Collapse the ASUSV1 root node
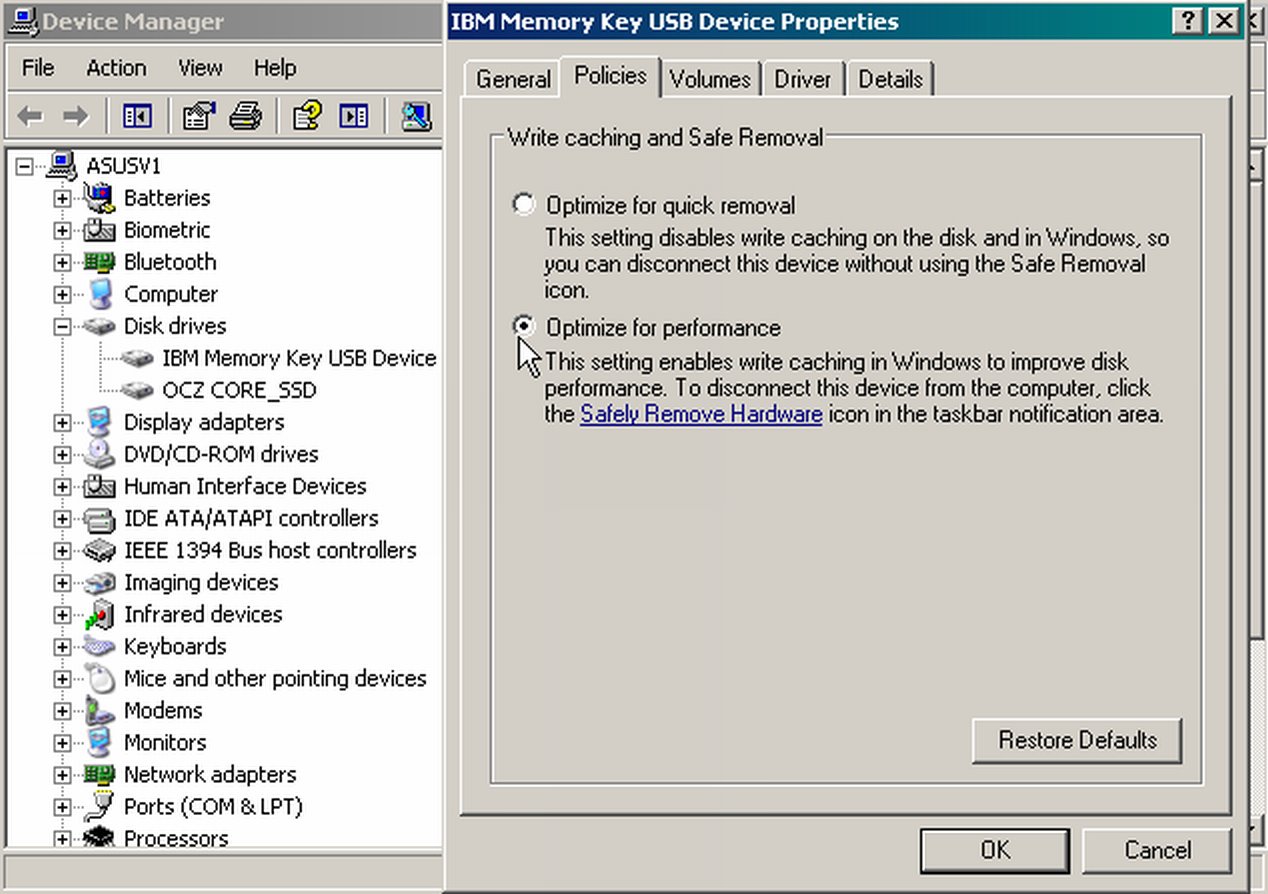 [24, 166]
